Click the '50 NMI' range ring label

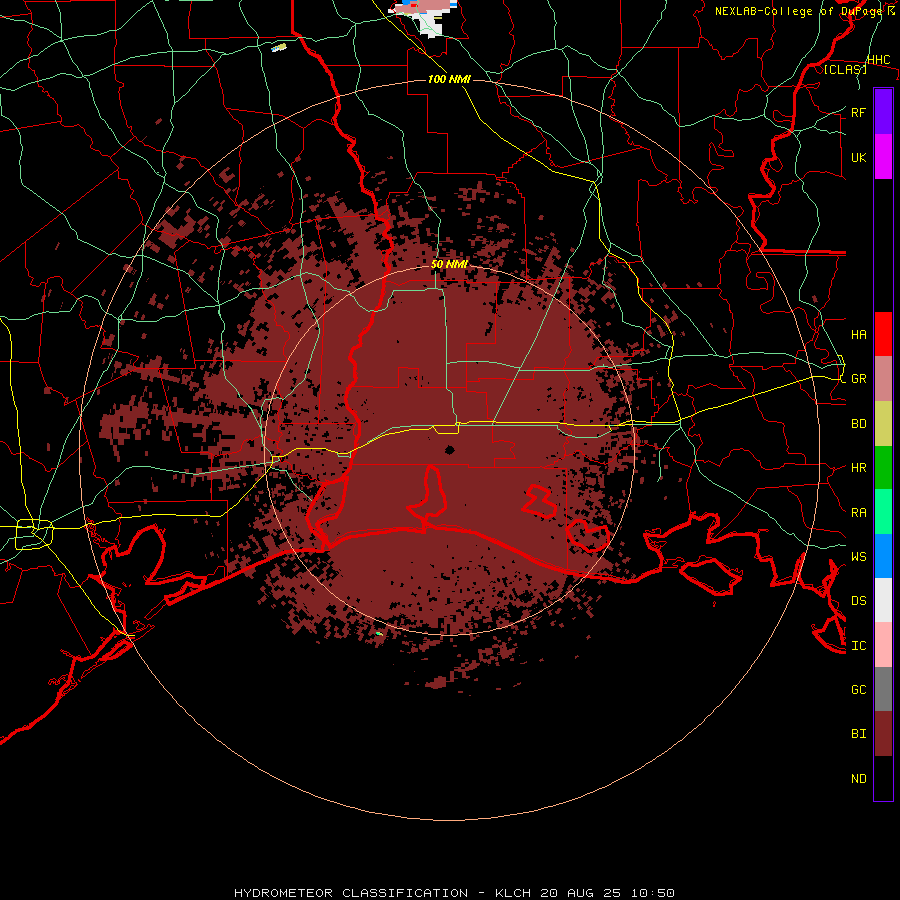449,264
